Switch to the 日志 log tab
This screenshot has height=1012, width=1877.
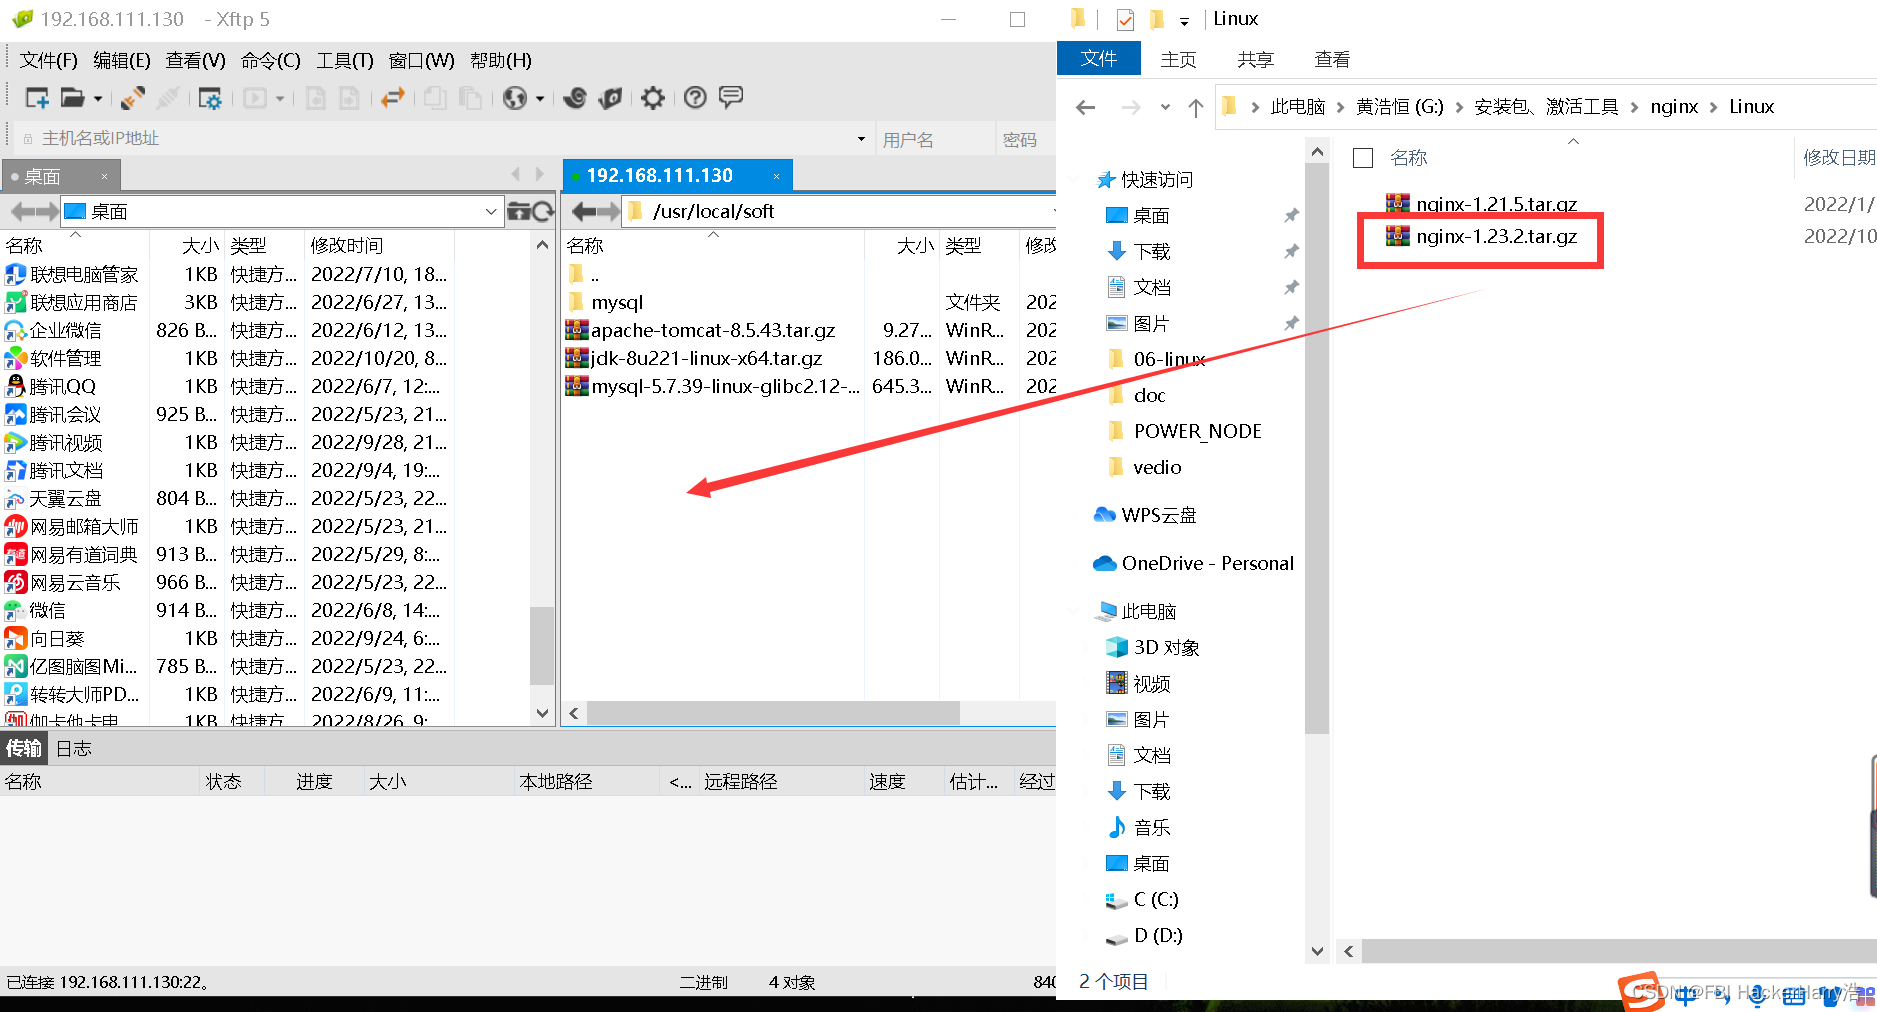[x=73, y=748]
